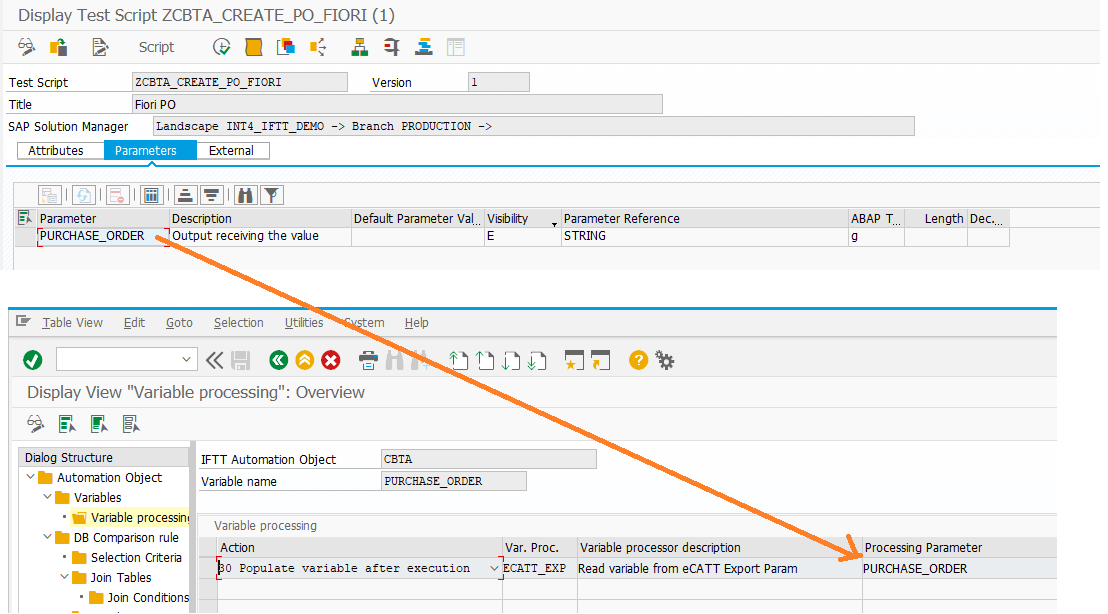
Task: Open the Utilities menu
Action: 304,323
